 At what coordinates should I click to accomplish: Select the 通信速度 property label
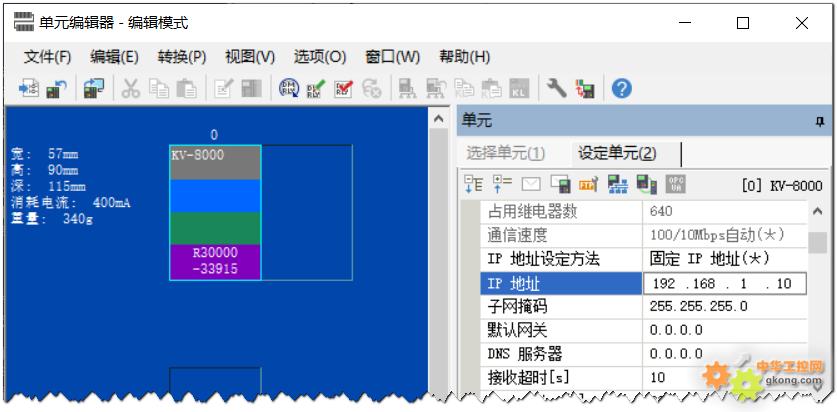[562, 235]
